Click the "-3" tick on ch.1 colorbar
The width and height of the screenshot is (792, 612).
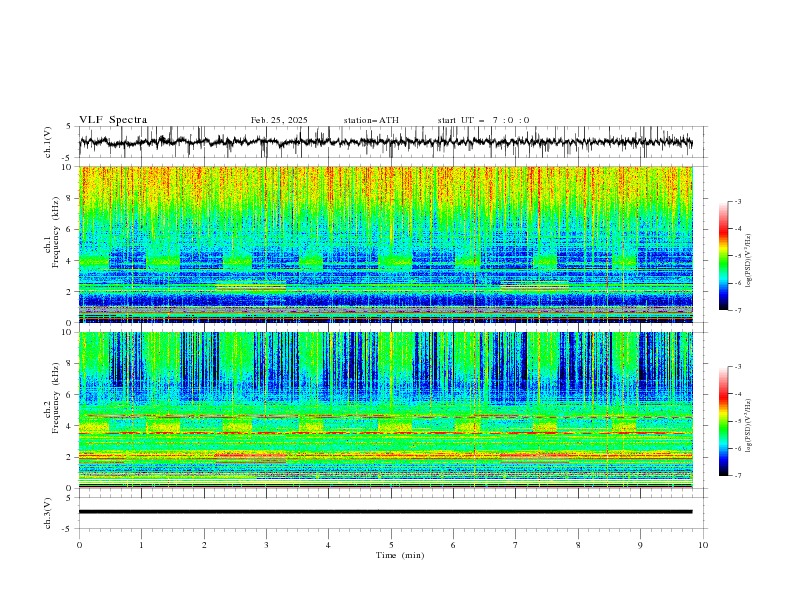737,201
